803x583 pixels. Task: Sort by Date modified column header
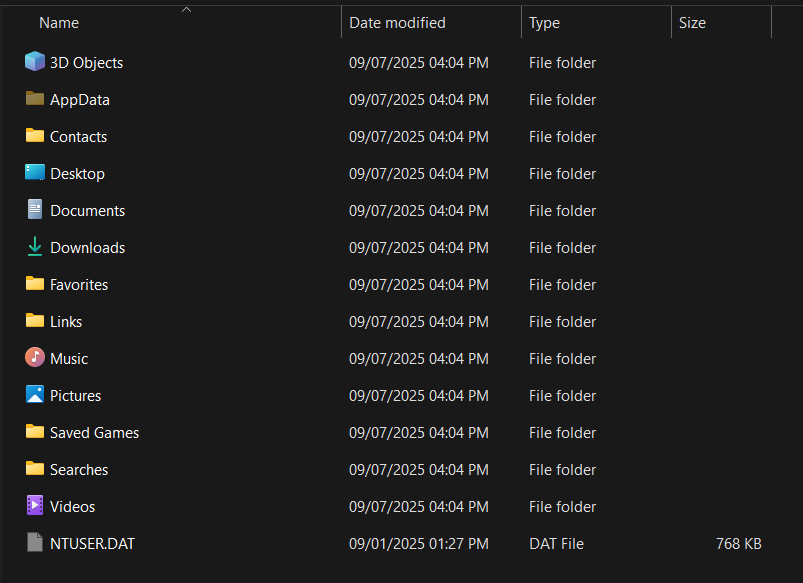[397, 23]
